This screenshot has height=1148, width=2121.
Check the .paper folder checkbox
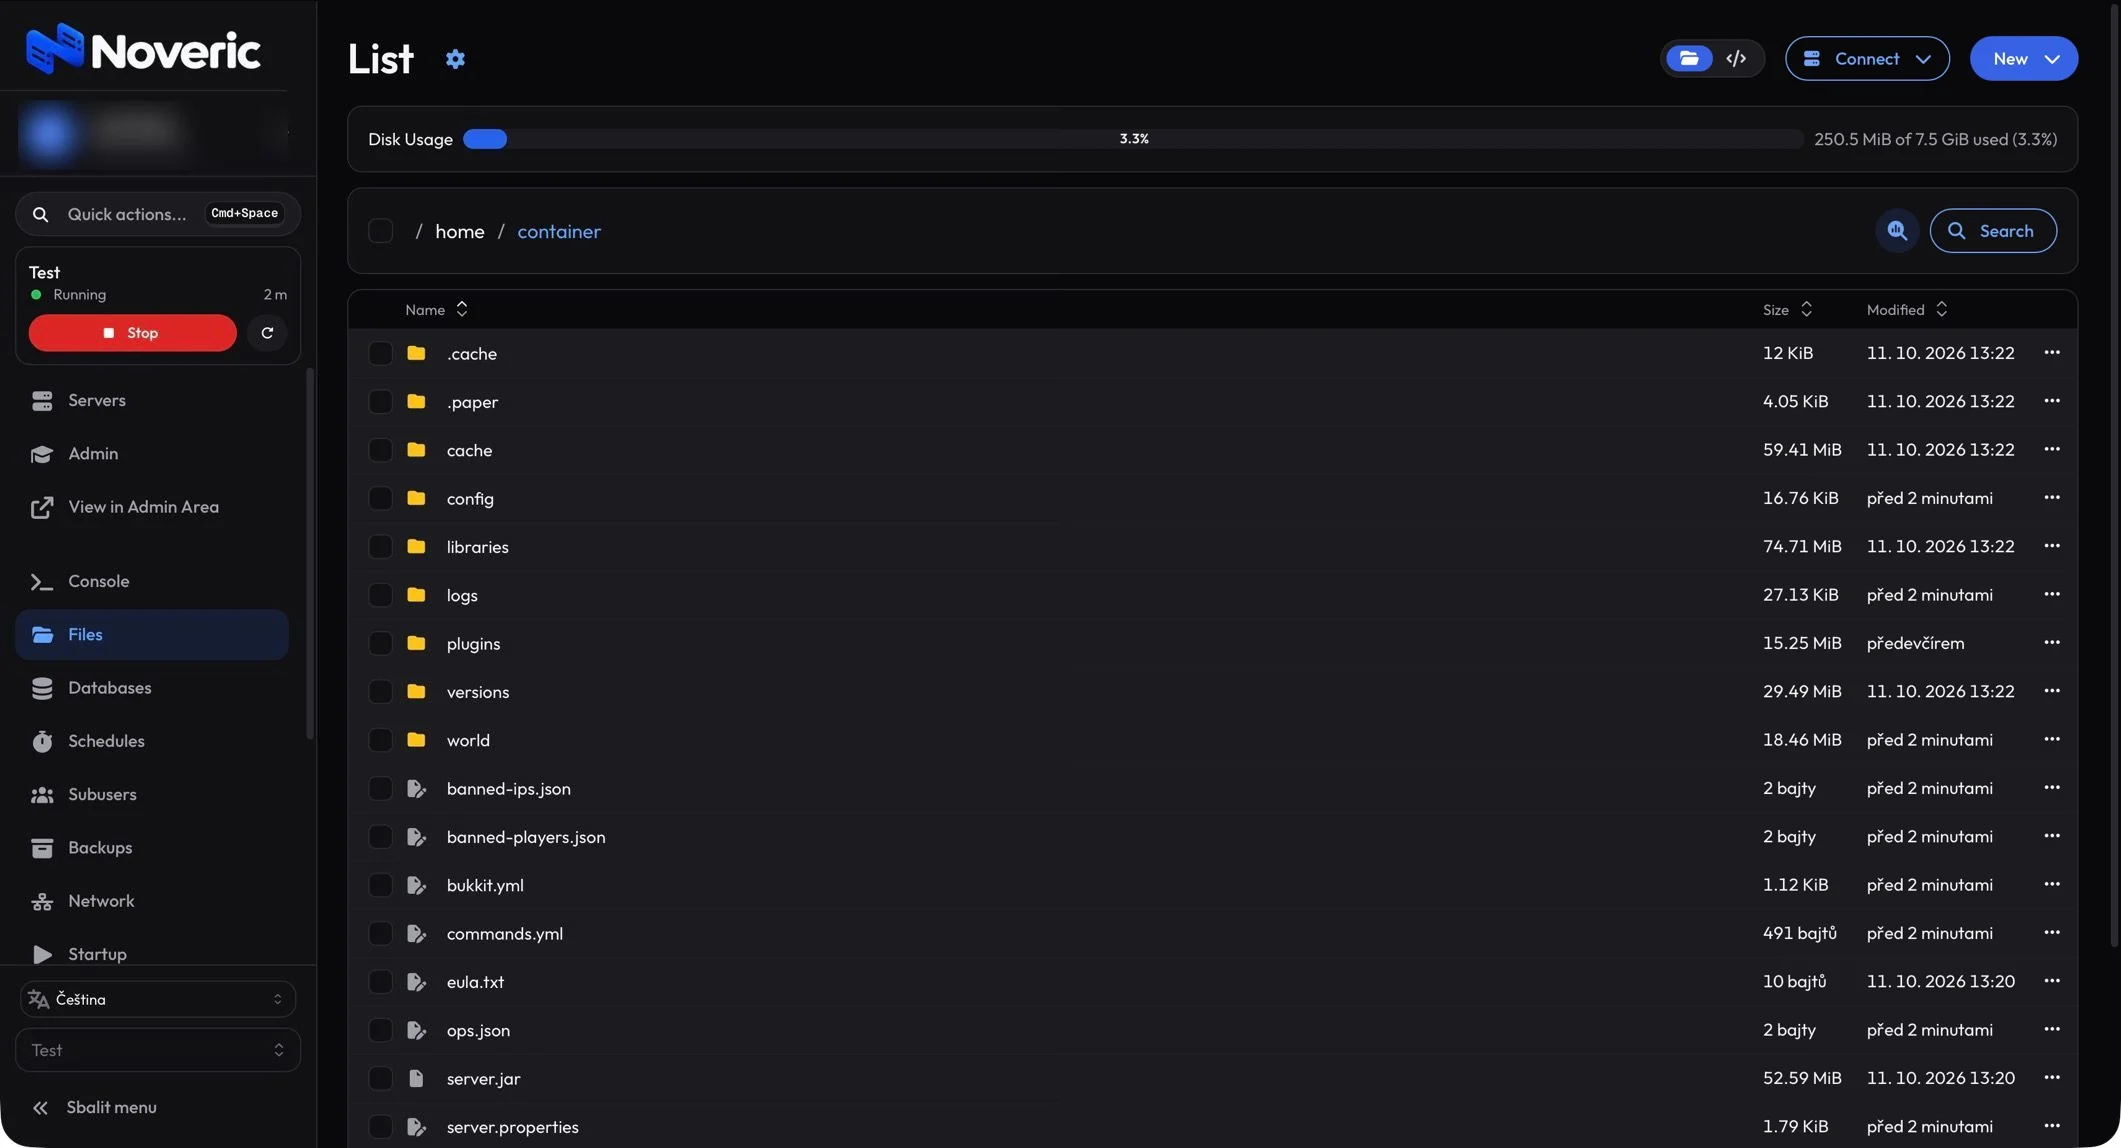[381, 401]
